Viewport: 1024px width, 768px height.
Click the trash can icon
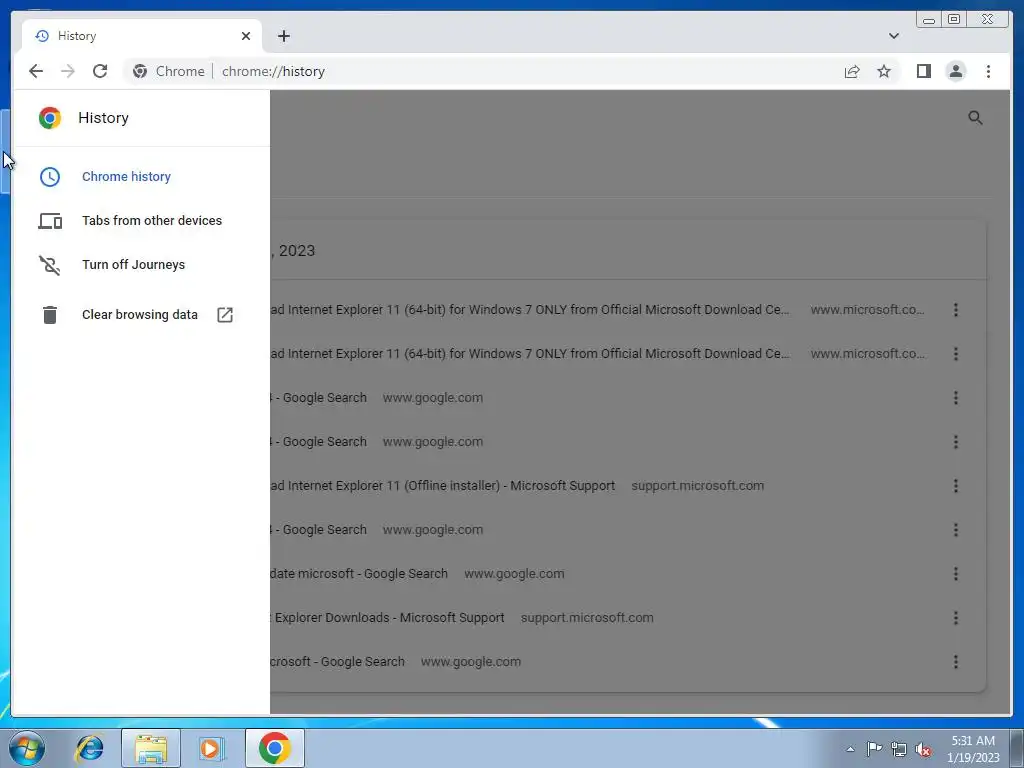(x=50, y=315)
